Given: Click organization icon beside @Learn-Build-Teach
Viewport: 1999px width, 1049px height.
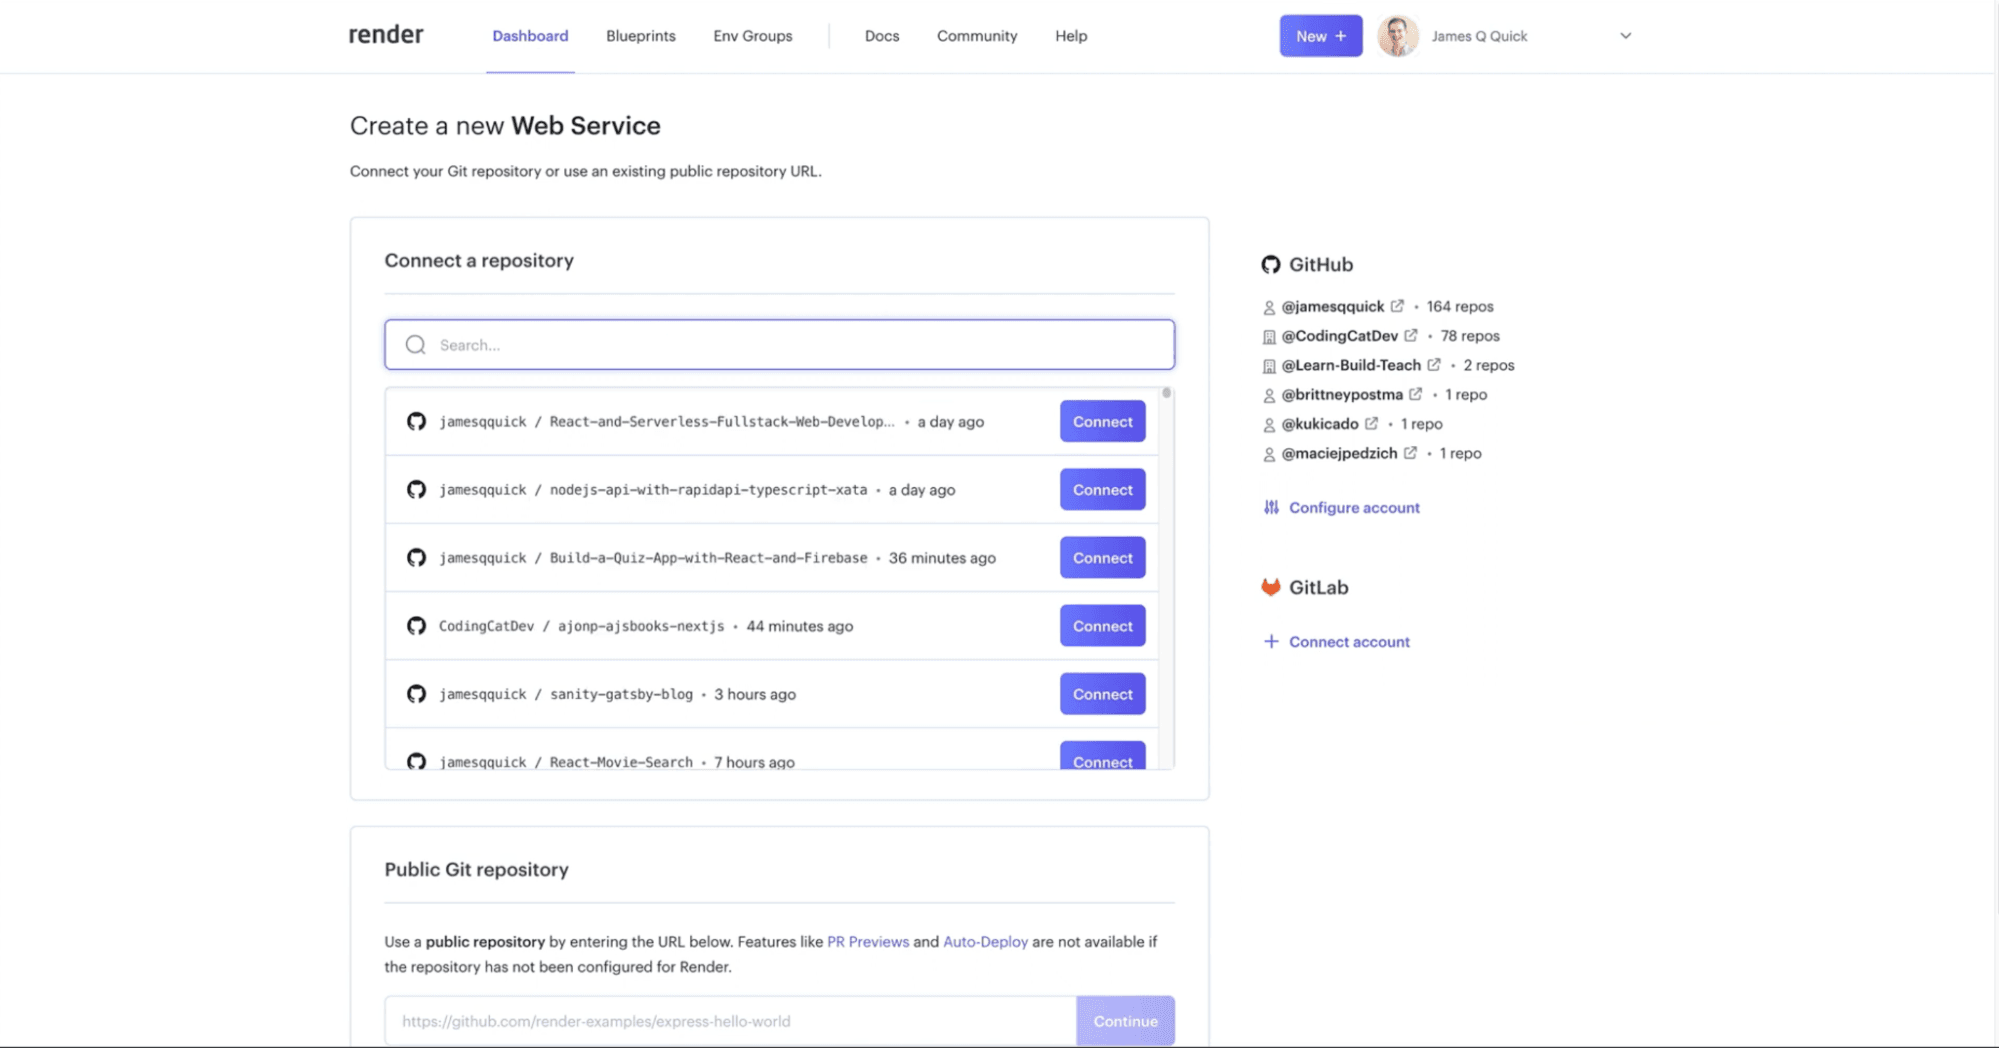Looking at the screenshot, I should (1269, 366).
